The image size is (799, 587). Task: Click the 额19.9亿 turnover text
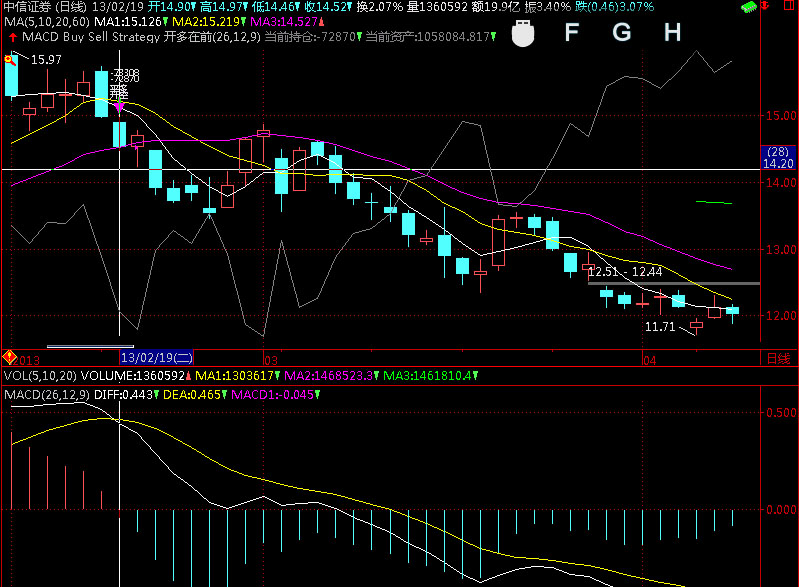pos(496,7)
